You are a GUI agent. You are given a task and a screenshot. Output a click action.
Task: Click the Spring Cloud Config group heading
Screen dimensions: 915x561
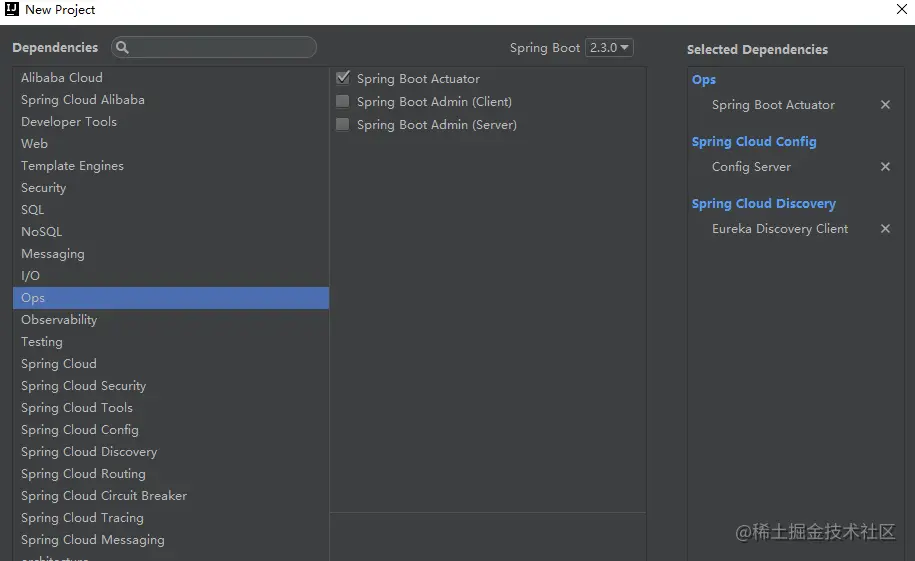tap(754, 142)
